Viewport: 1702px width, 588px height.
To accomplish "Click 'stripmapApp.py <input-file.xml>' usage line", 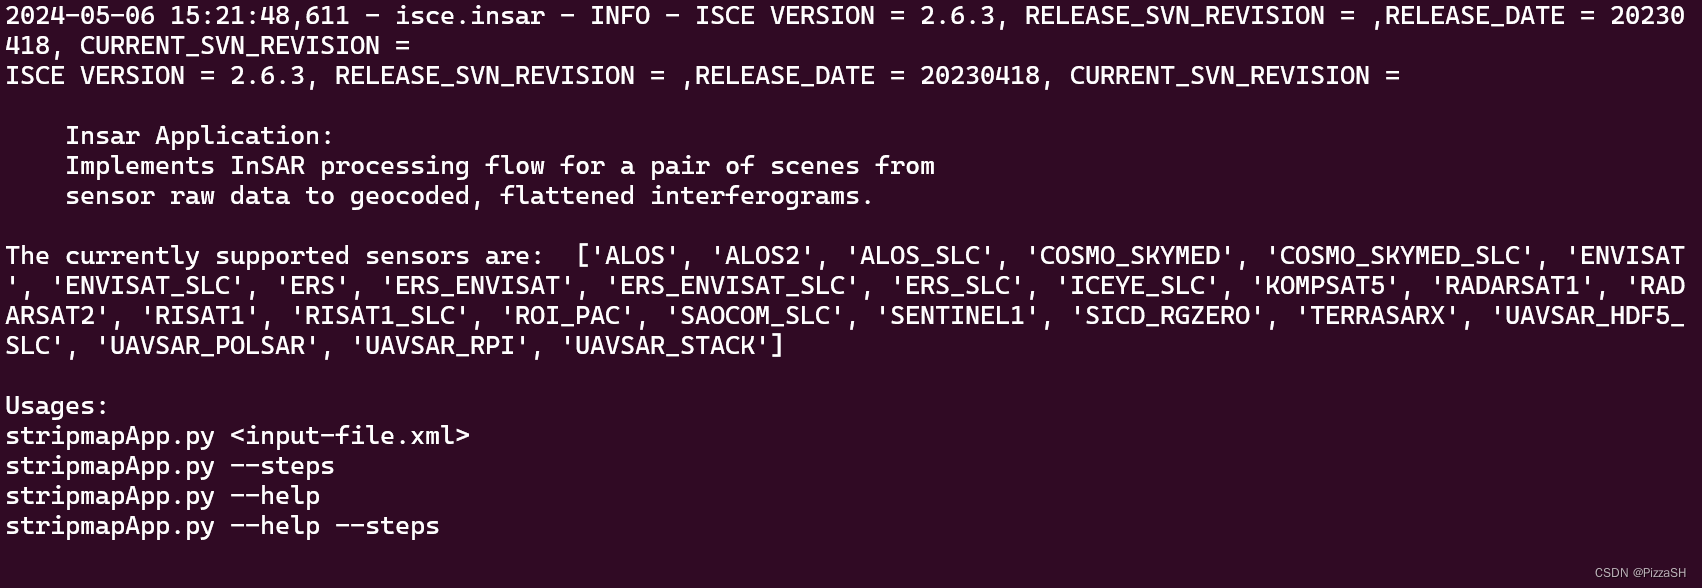I will coord(237,436).
